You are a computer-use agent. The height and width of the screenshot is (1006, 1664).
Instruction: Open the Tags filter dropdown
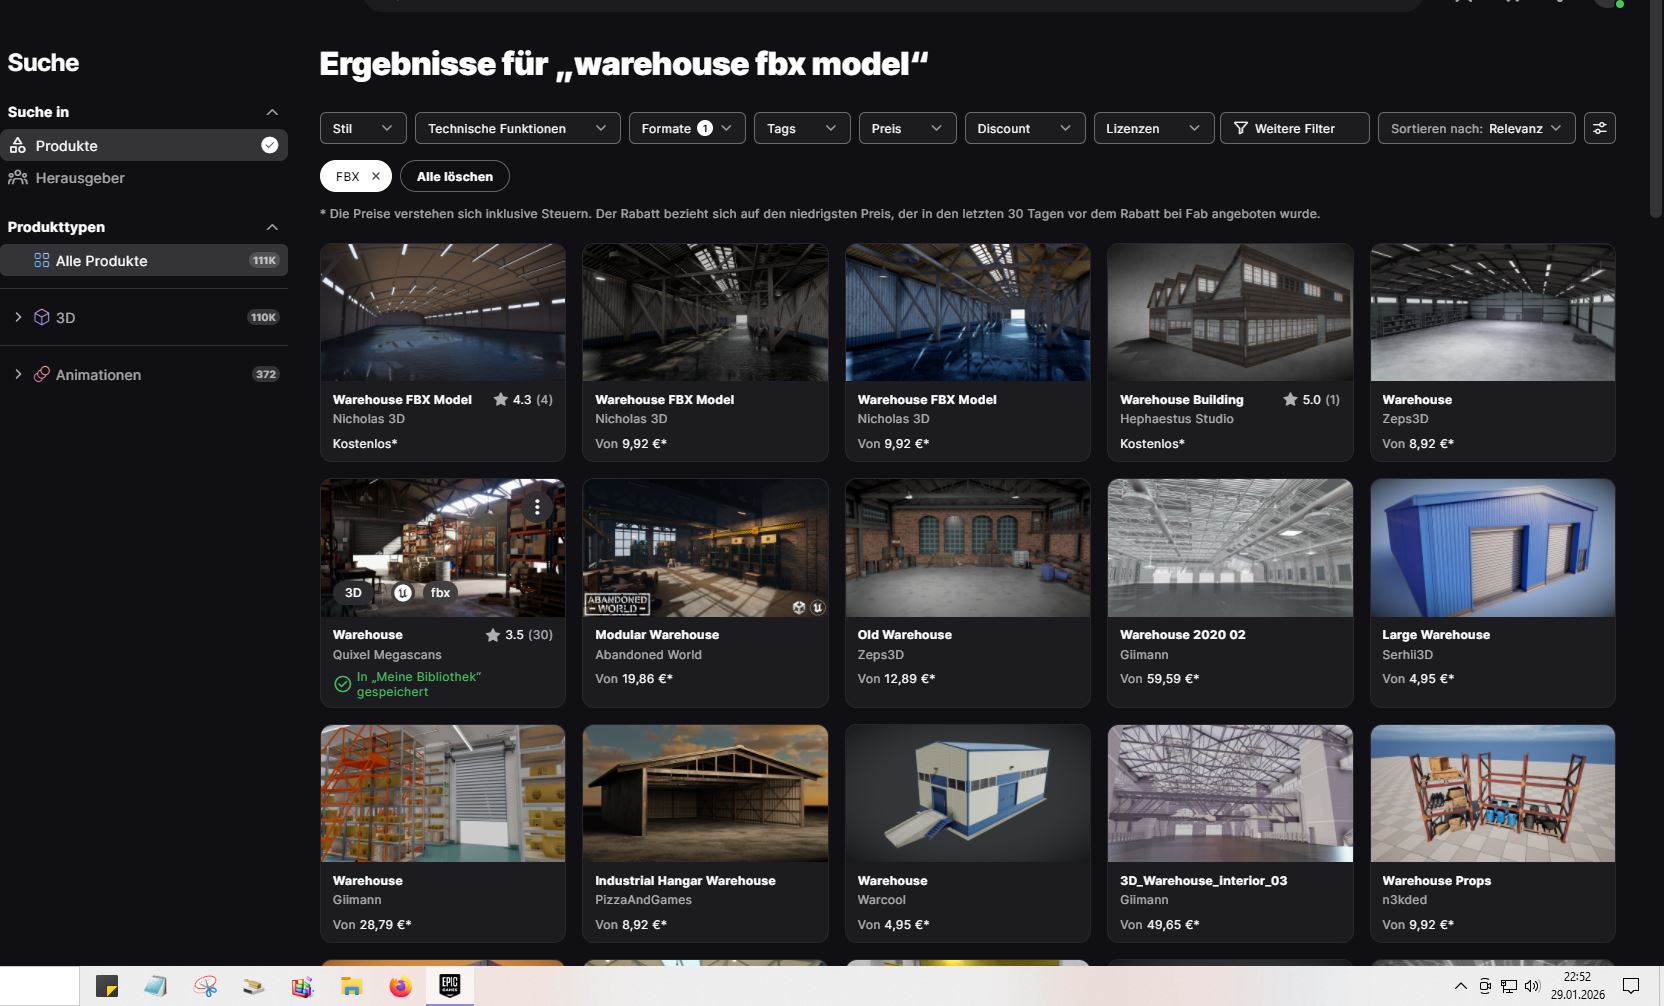click(x=802, y=128)
